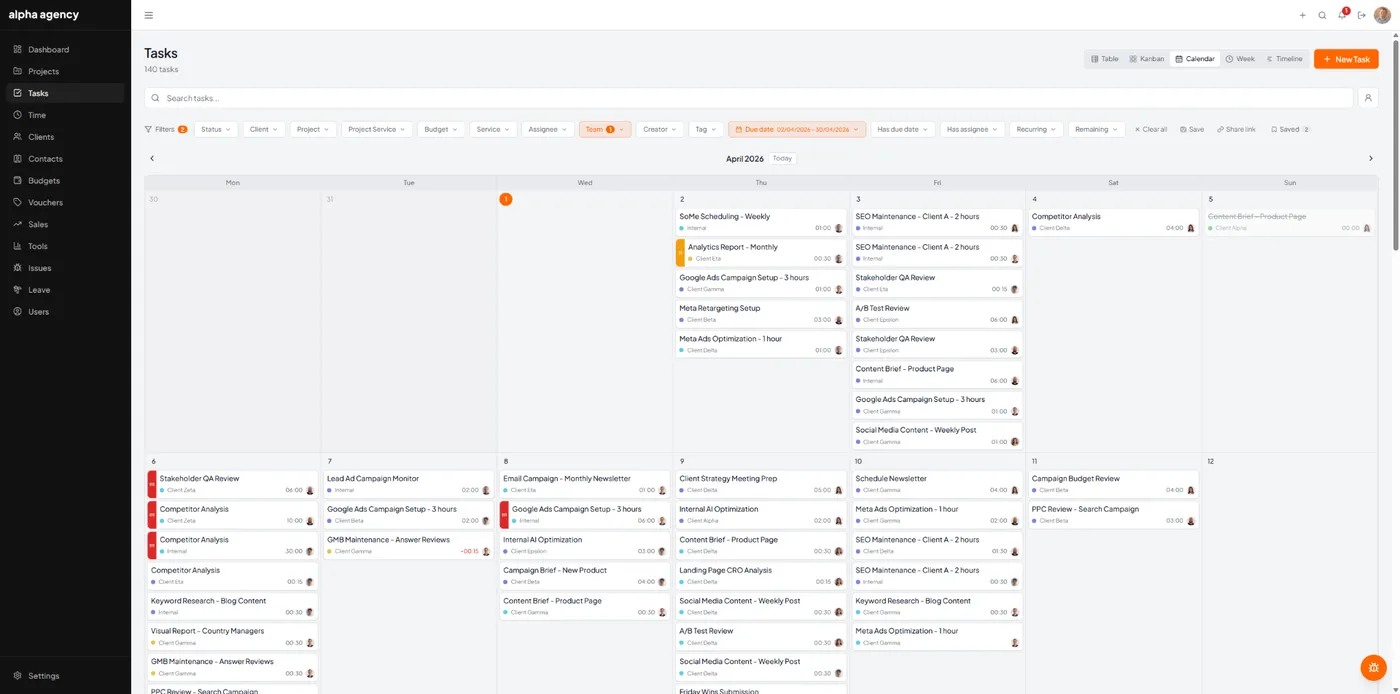This screenshot has height=694, width=1400.
Task: Open Lead Ad Campaign Monitor task
Action: 408,484
